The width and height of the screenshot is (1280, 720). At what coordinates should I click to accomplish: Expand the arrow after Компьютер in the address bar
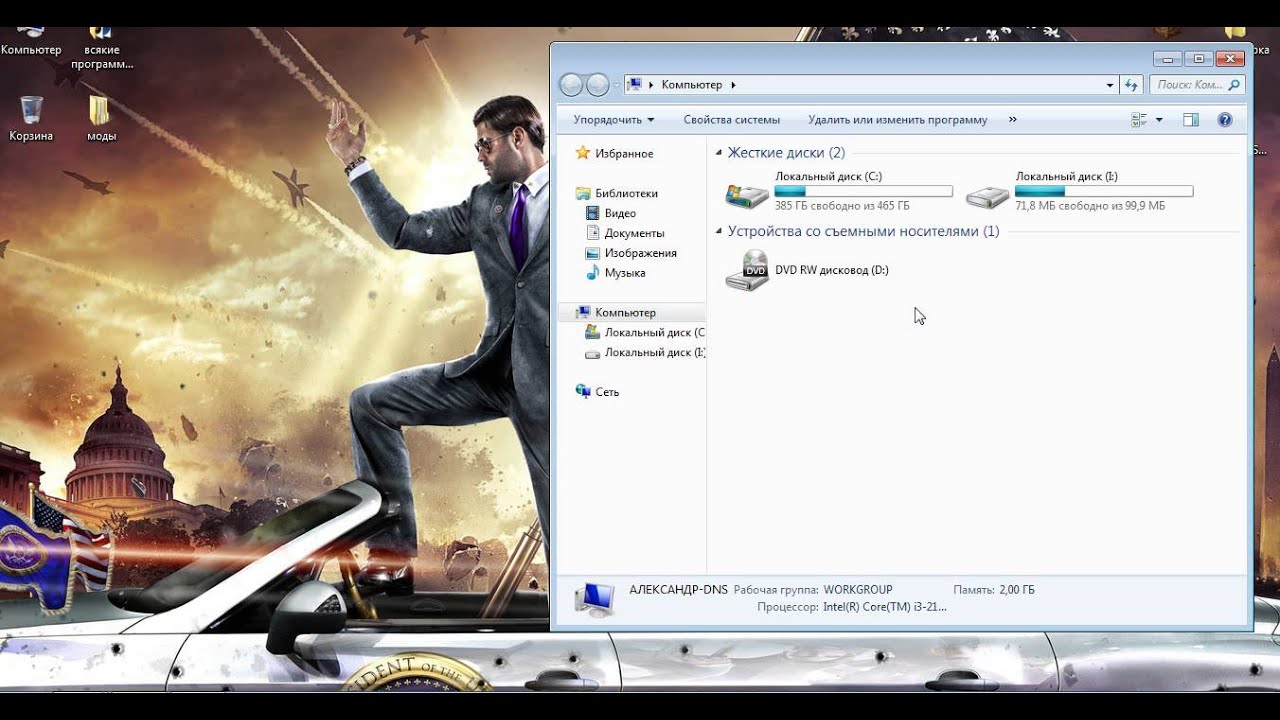pos(733,85)
